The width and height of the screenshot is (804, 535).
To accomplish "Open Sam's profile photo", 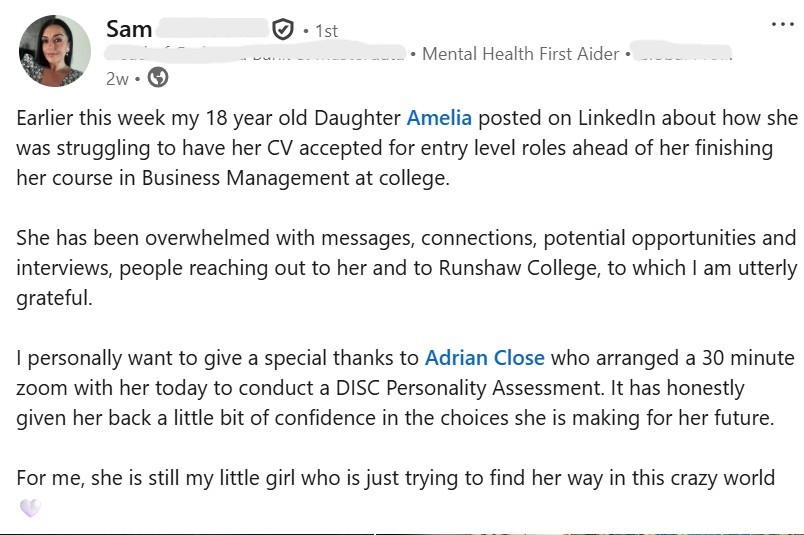I will point(54,51).
